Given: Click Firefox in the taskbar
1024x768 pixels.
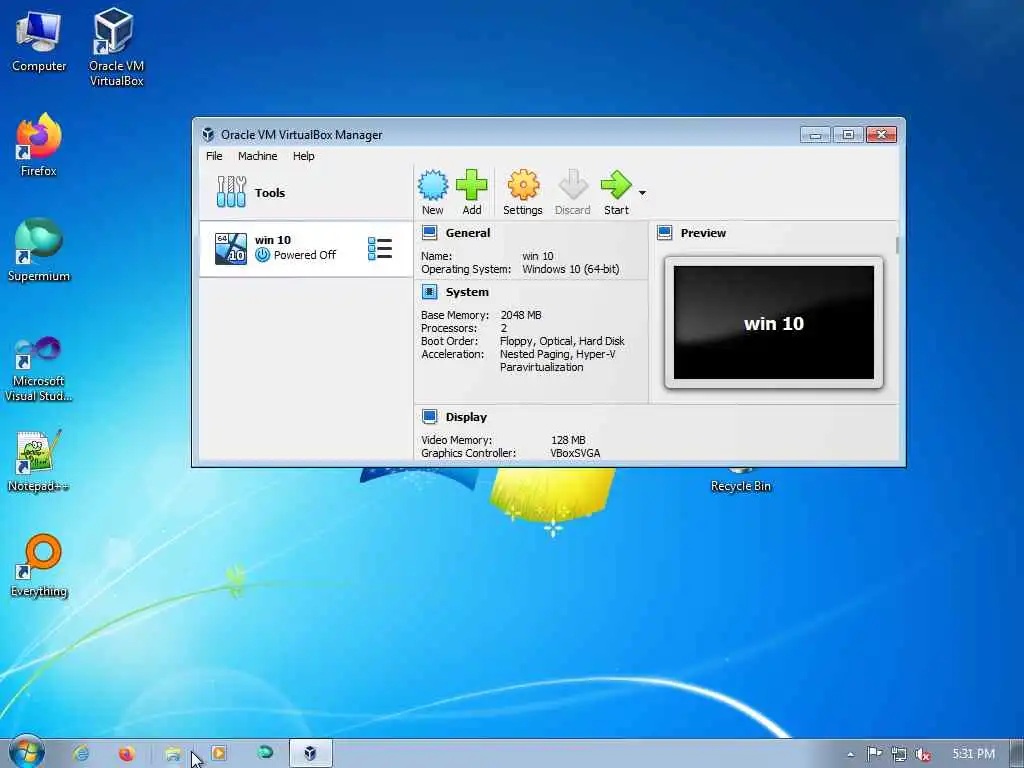Looking at the screenshot, I should point(127,754).
